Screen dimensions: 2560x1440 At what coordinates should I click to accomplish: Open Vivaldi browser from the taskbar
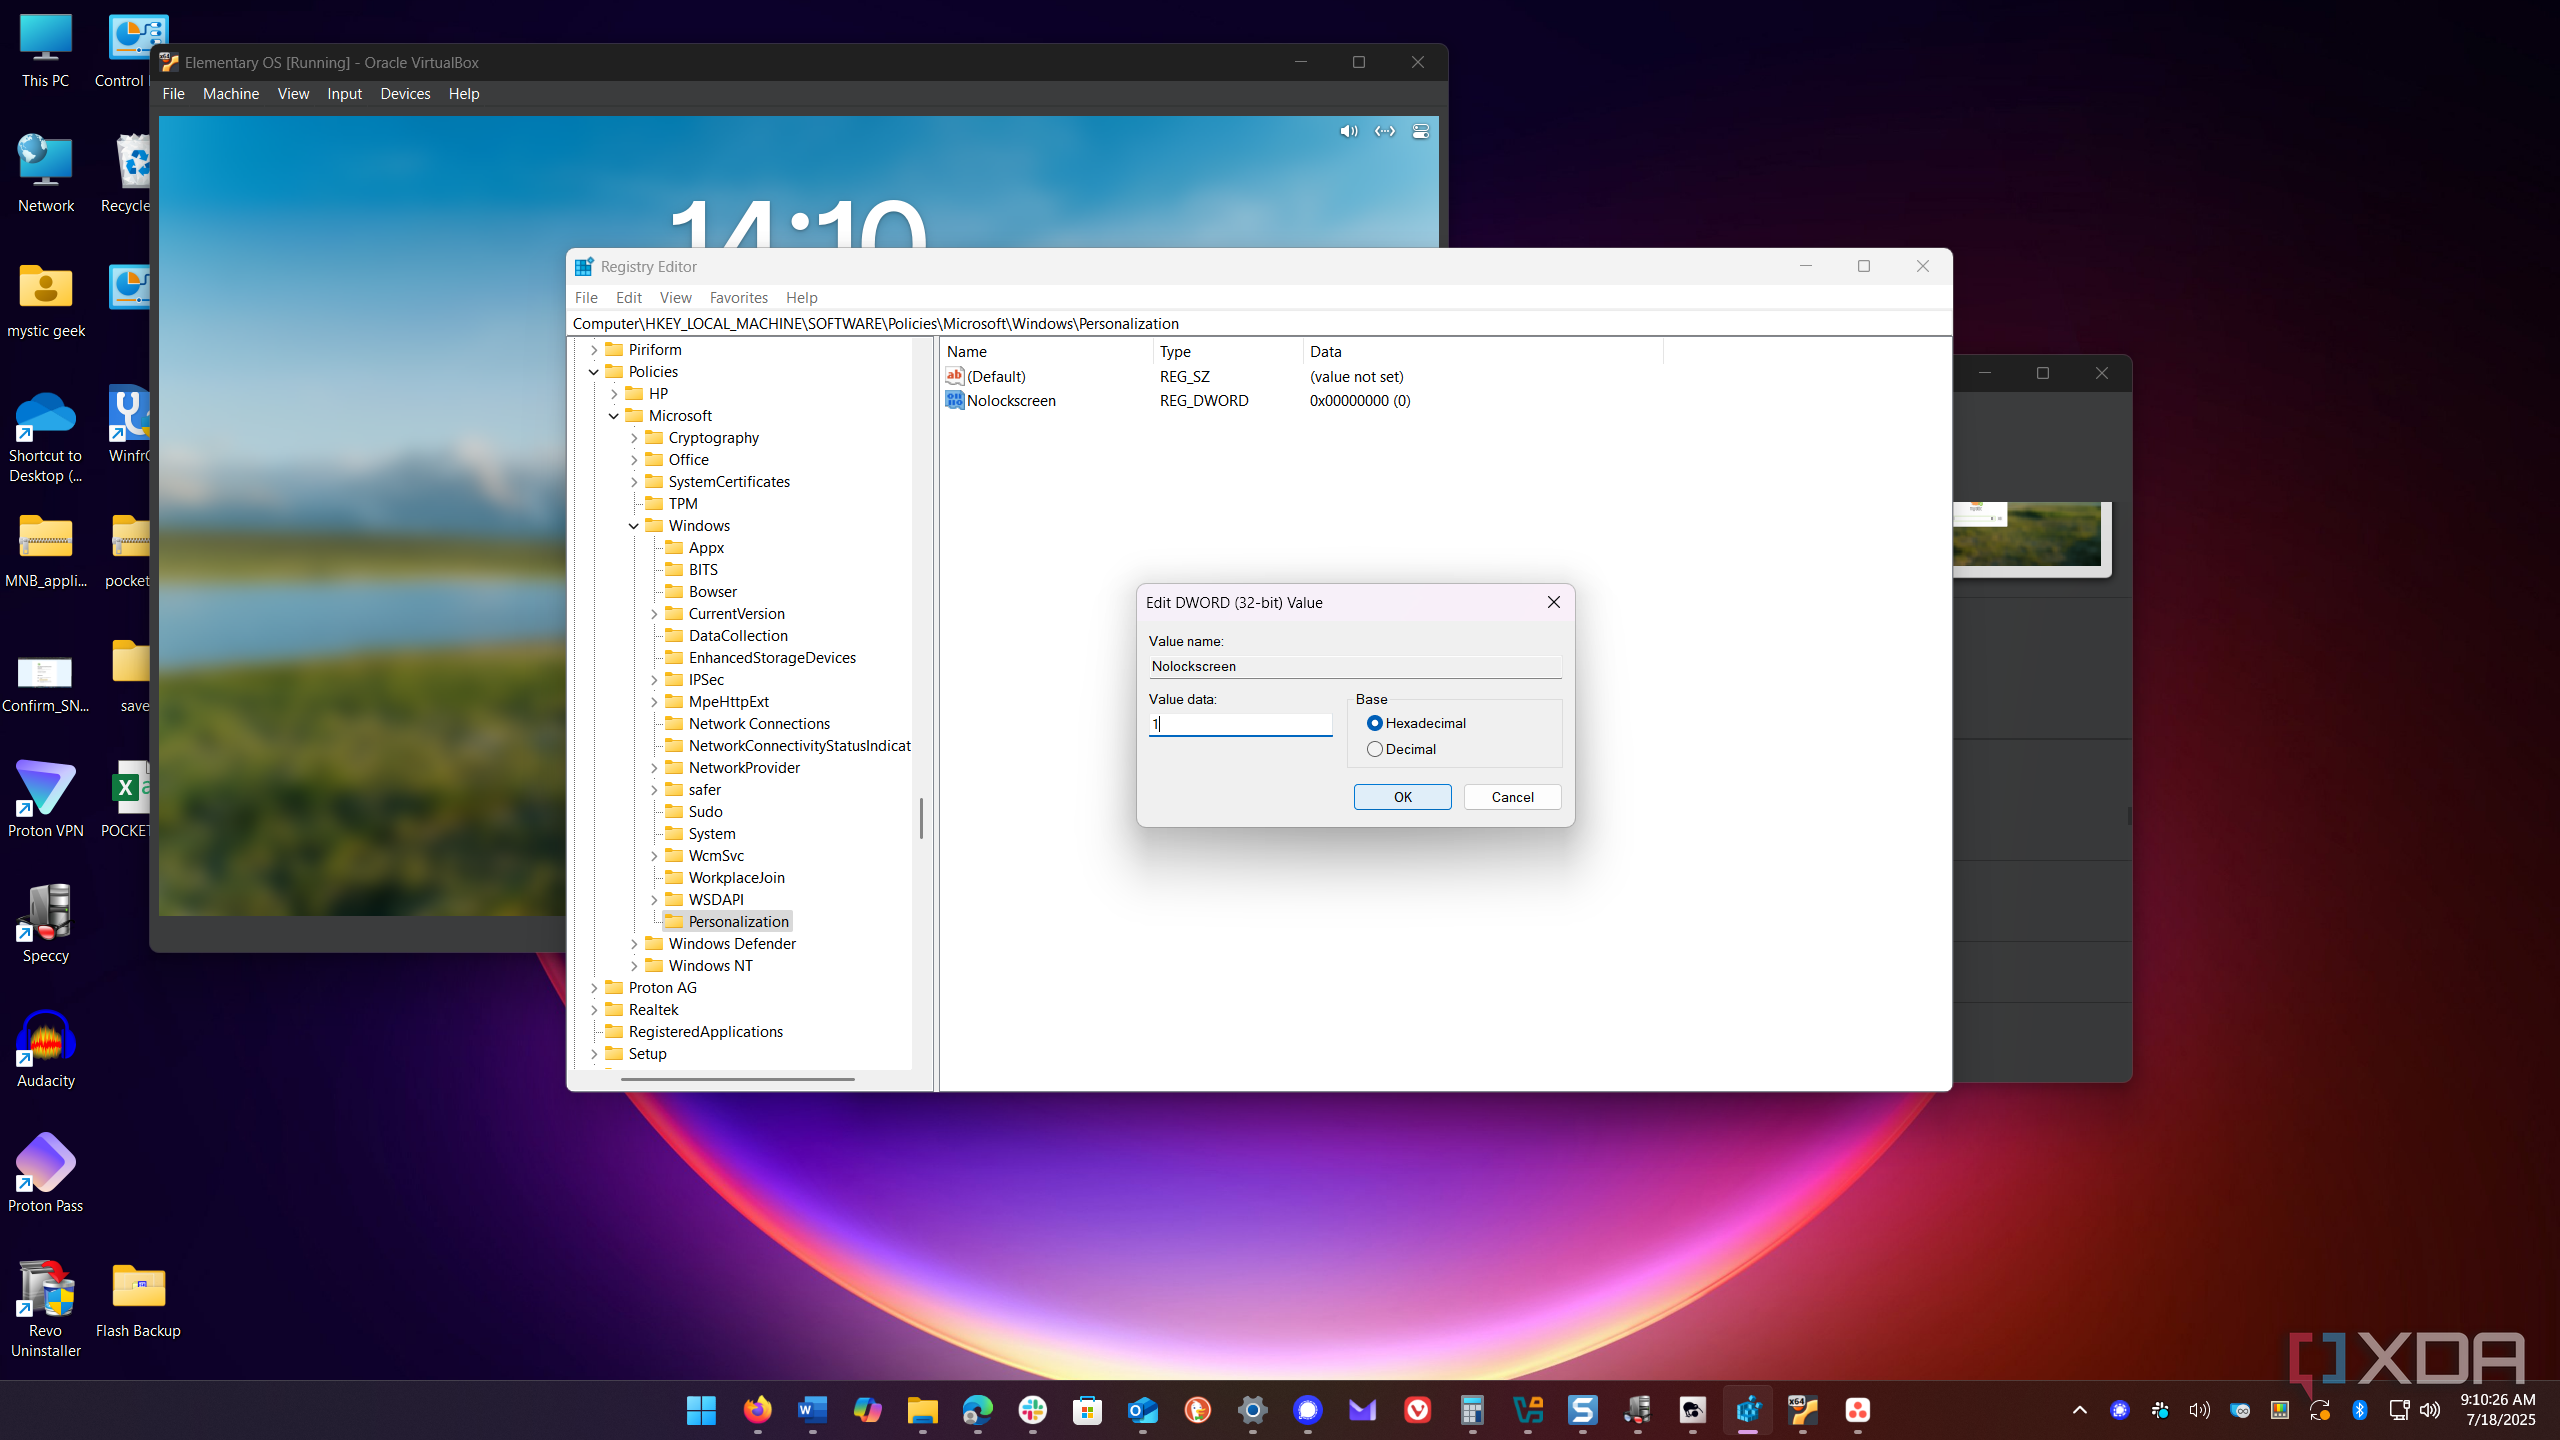[x=1417, y=1410]
